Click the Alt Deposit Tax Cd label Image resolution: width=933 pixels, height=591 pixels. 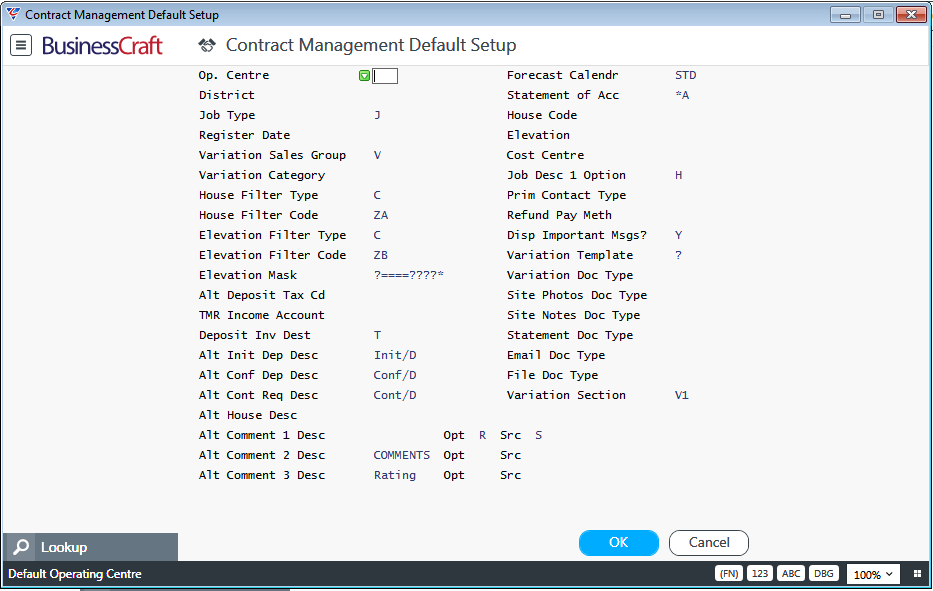262,295
